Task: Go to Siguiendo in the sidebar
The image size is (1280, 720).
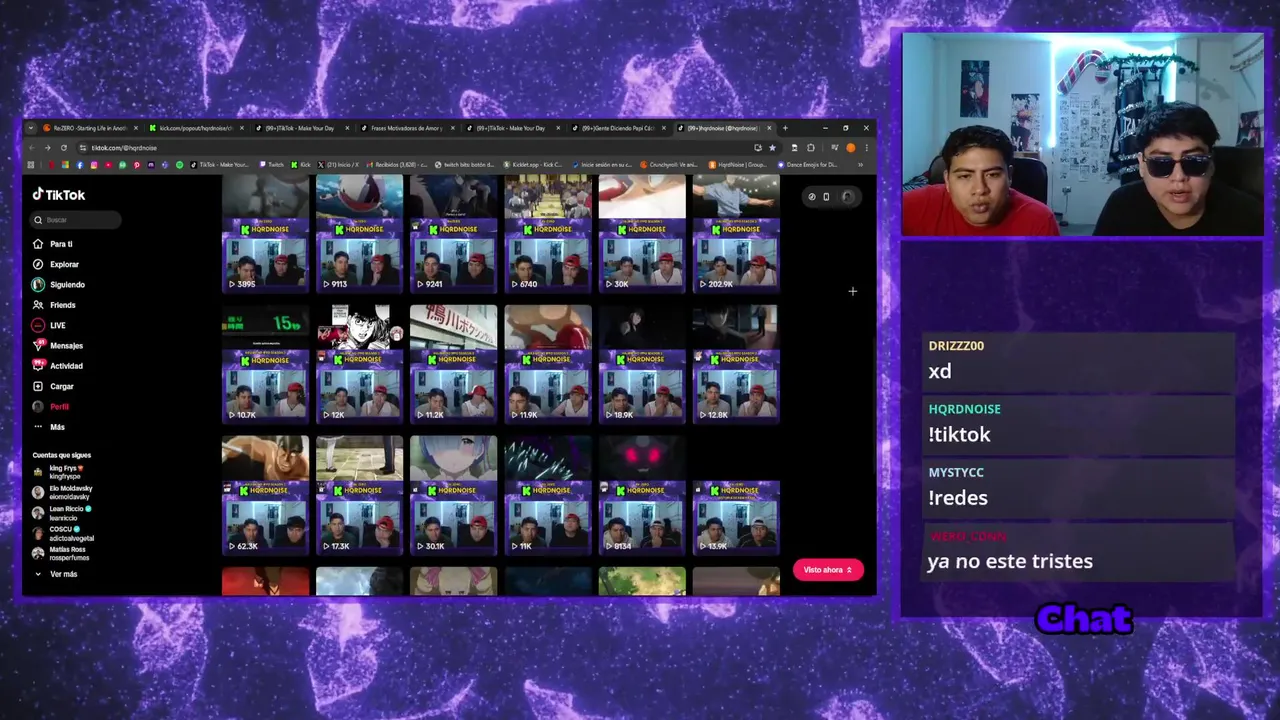Action: click(x=58, y=285)
